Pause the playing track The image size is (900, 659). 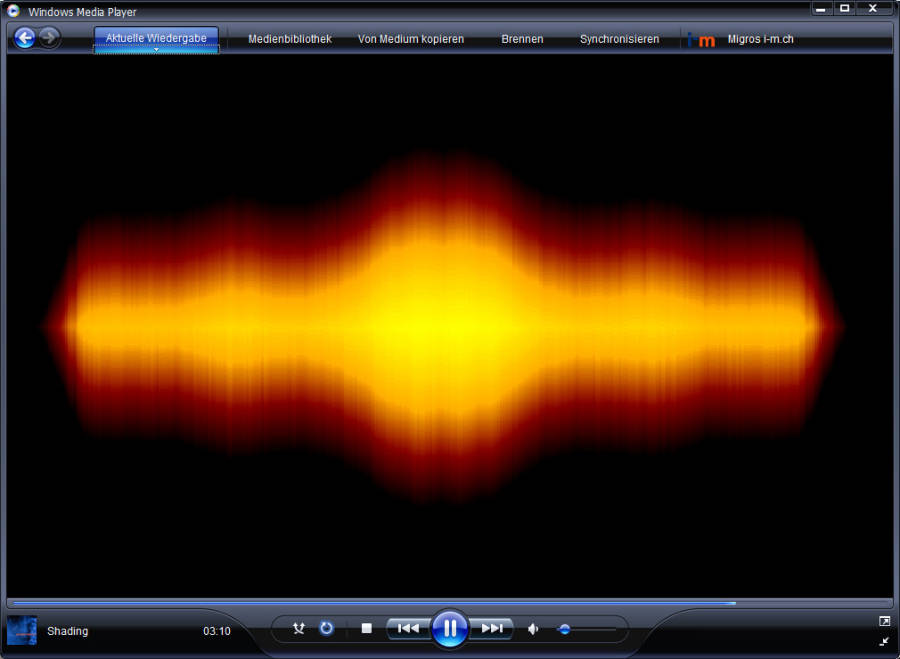tap(450, 629)
